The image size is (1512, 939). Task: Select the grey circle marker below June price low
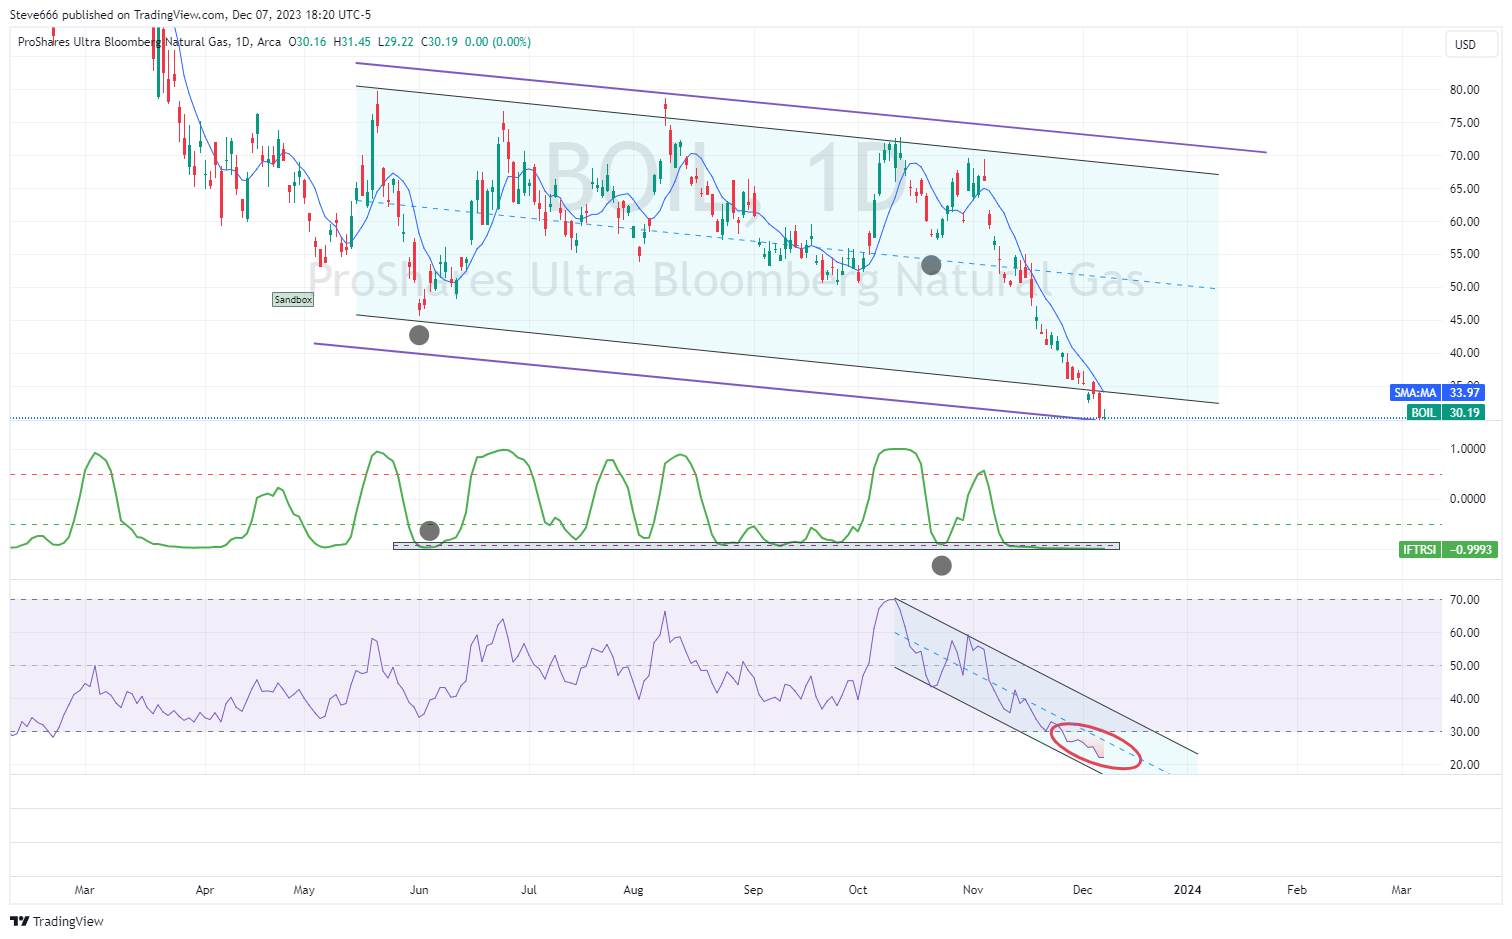pyautogui.click(x=419, y=335)
